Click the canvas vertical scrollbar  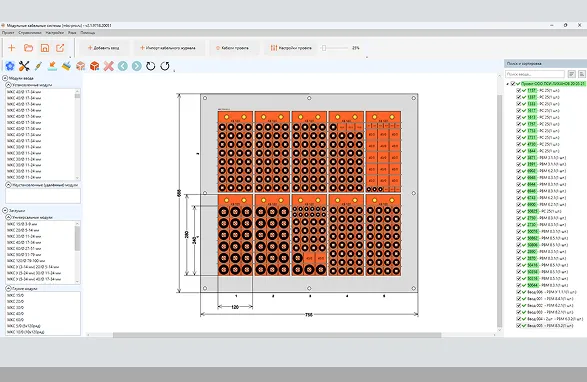(x=499, y=210)
